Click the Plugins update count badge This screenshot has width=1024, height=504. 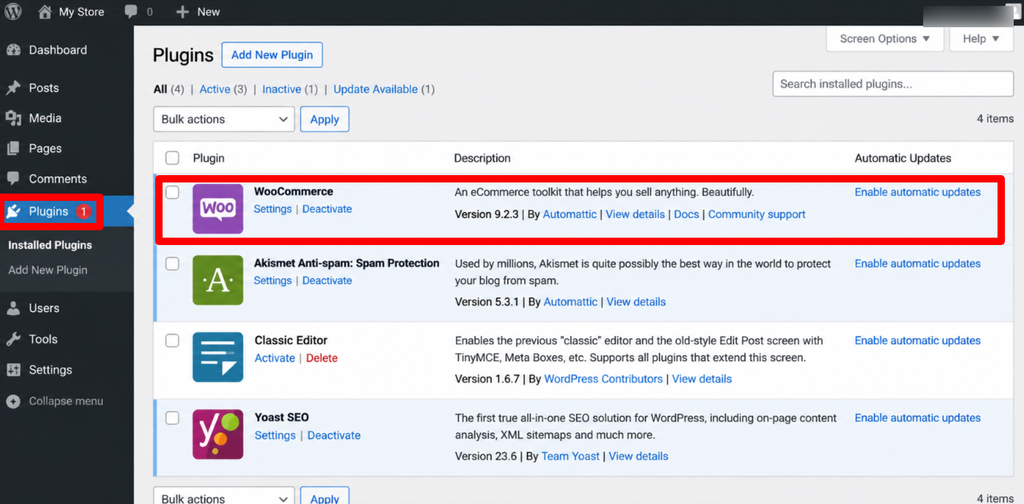tap(84, 212)
